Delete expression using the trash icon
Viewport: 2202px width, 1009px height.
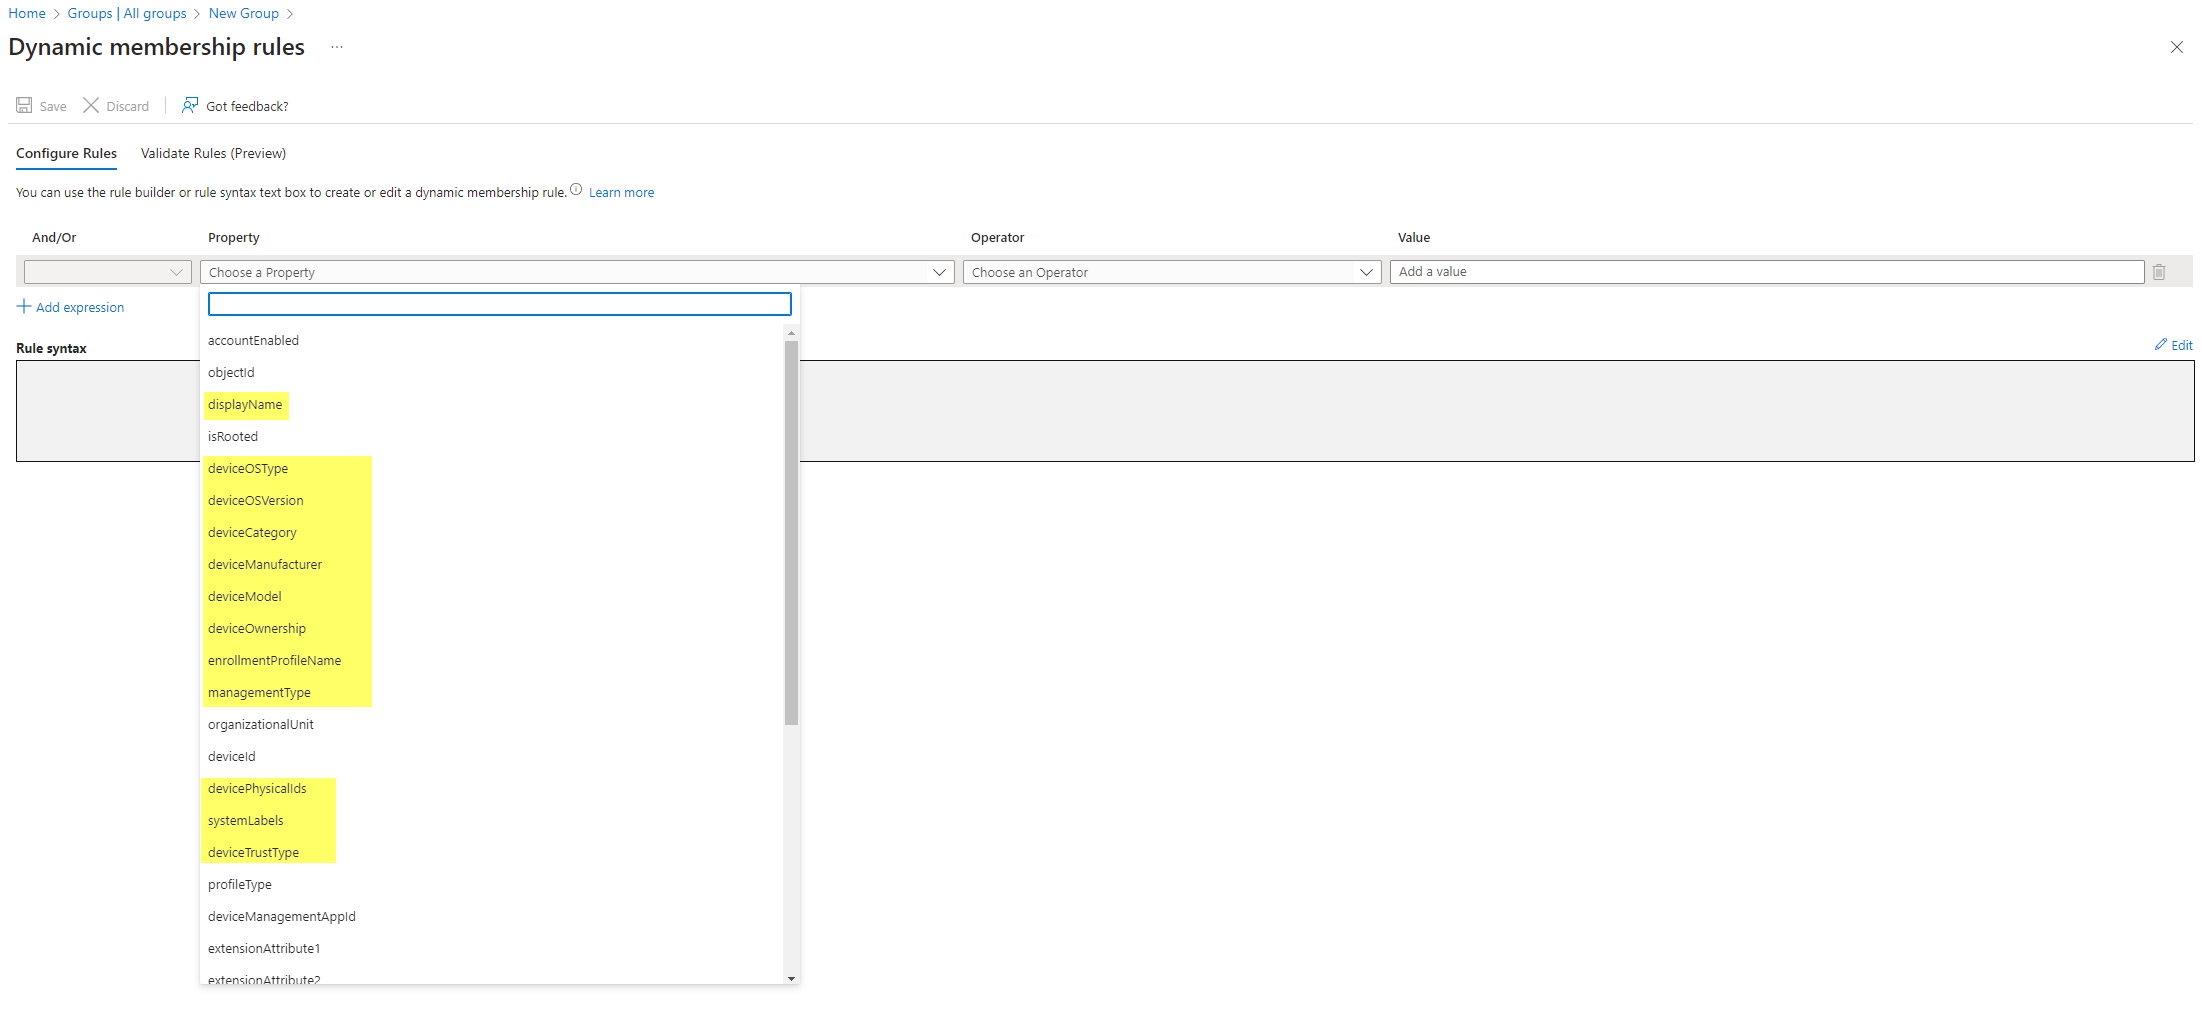coord(2159,272)
